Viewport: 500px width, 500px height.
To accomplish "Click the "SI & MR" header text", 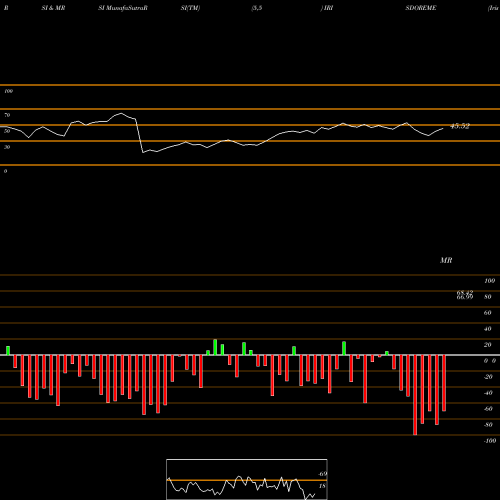I will [x=53, y=8].
